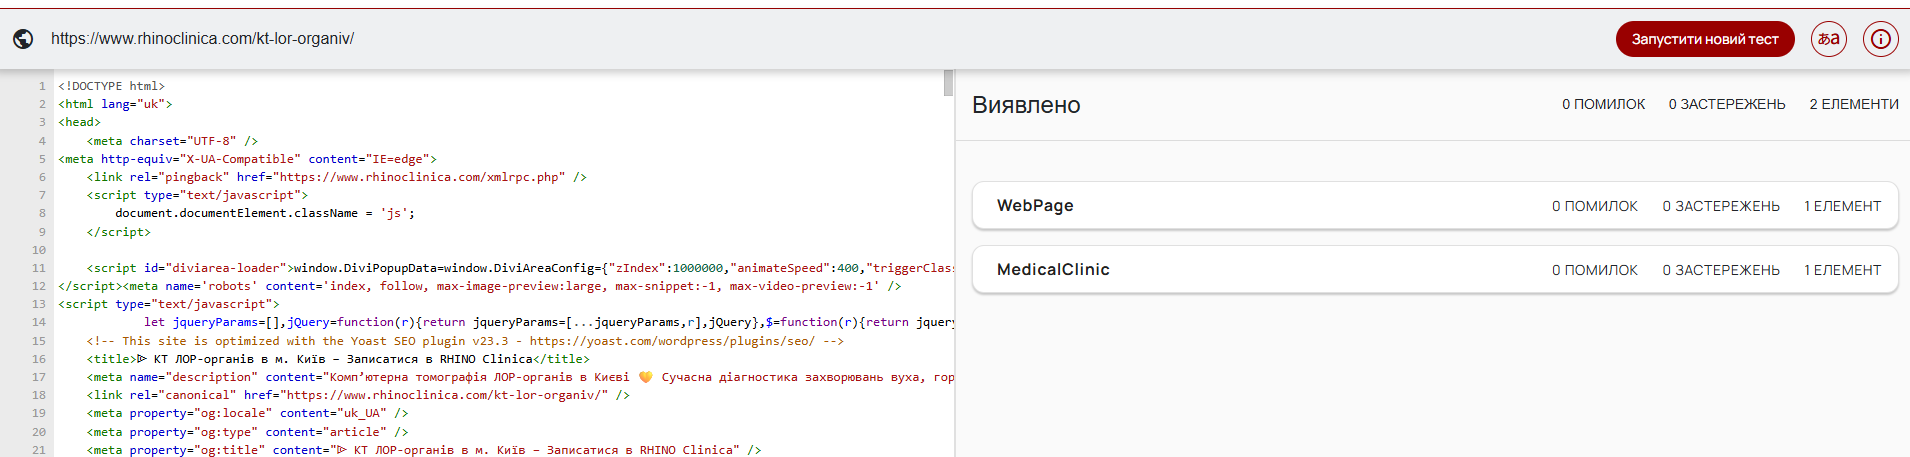
Task: Click the pingback xmlrpc.php URL in code
Action: (x=418, y=177)
